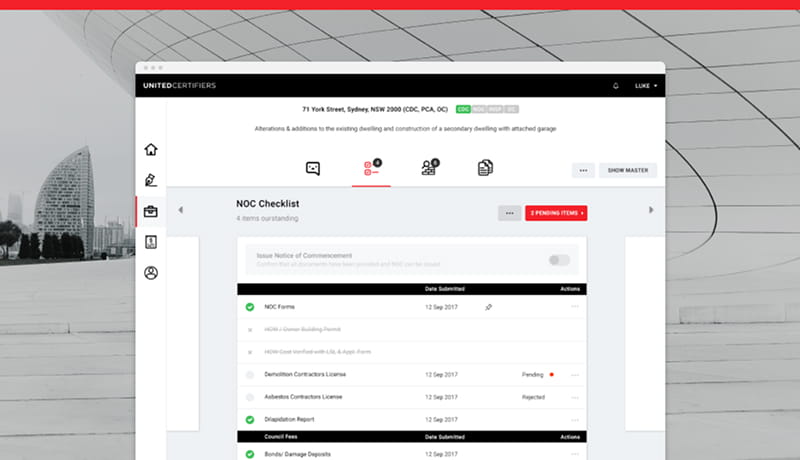This screenshot has width=800, height=460.
Task: Switch to the inspections people tab
Action: pos(430,167)
